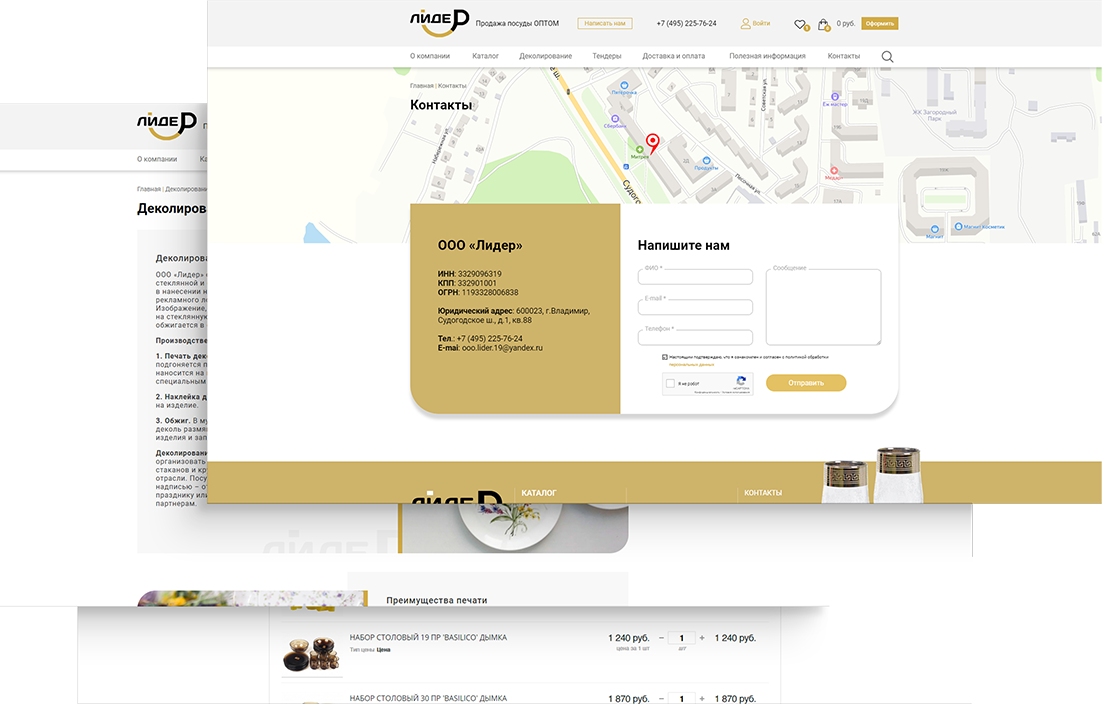Open НАБОР СТОЛОВЫЙ 19 ПР 'BASILICO' ДЫМКА title
This screenshot has height=704, width=1102.
428,638
